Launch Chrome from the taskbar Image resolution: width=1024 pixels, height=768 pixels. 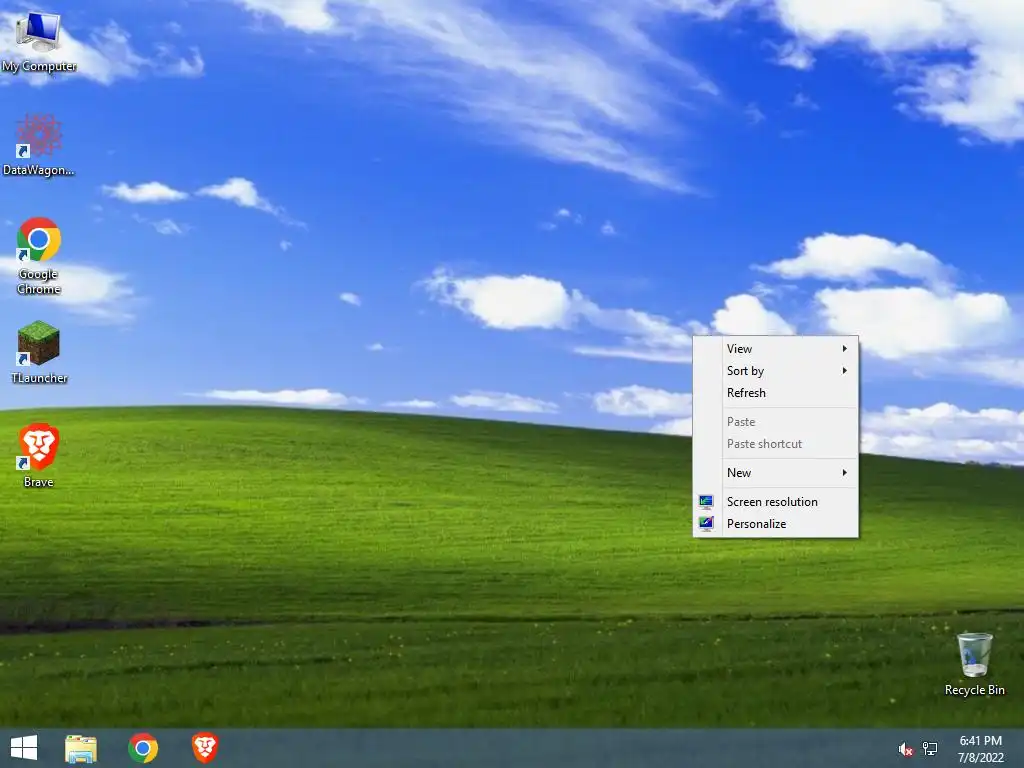click(143, 748)
